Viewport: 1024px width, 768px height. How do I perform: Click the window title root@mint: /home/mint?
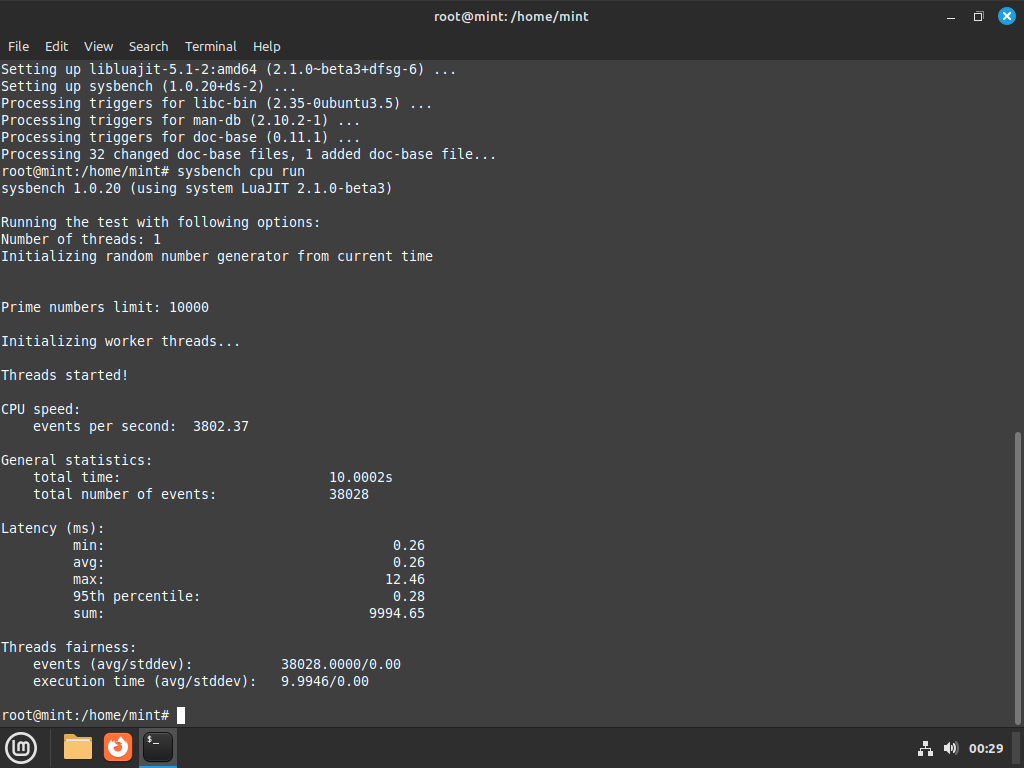click(511, 16)
